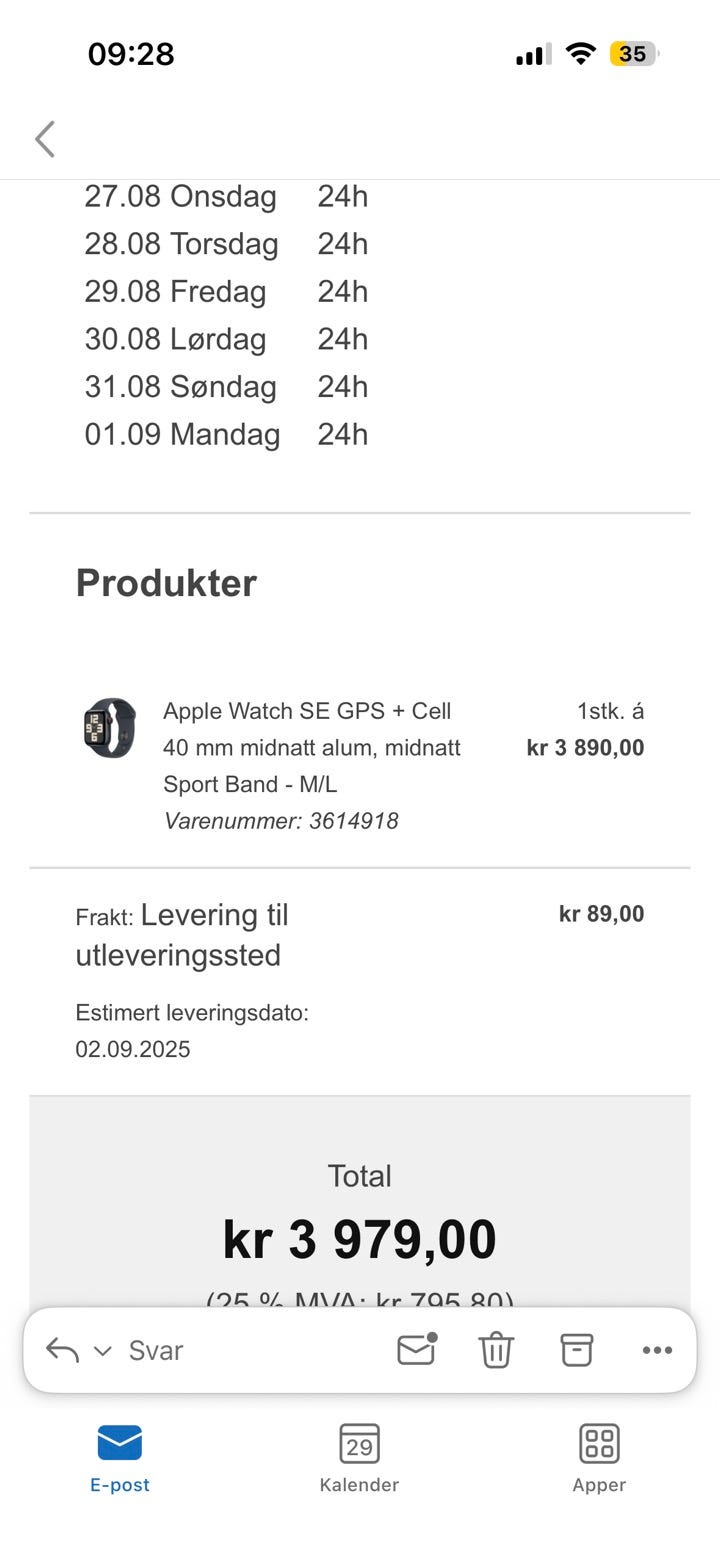Tap the "Svar" reply field
The height and width of the screenshot is (1561, 720).
[x=156, y=1350]
